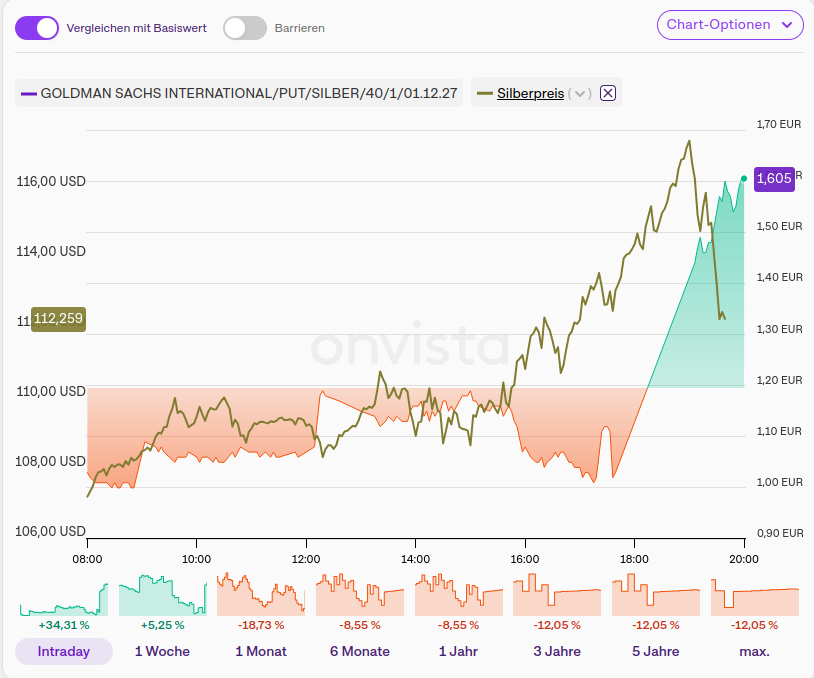
Task: Open the Silberpreis dropdown chevron
Action: (x=580, y=93)
